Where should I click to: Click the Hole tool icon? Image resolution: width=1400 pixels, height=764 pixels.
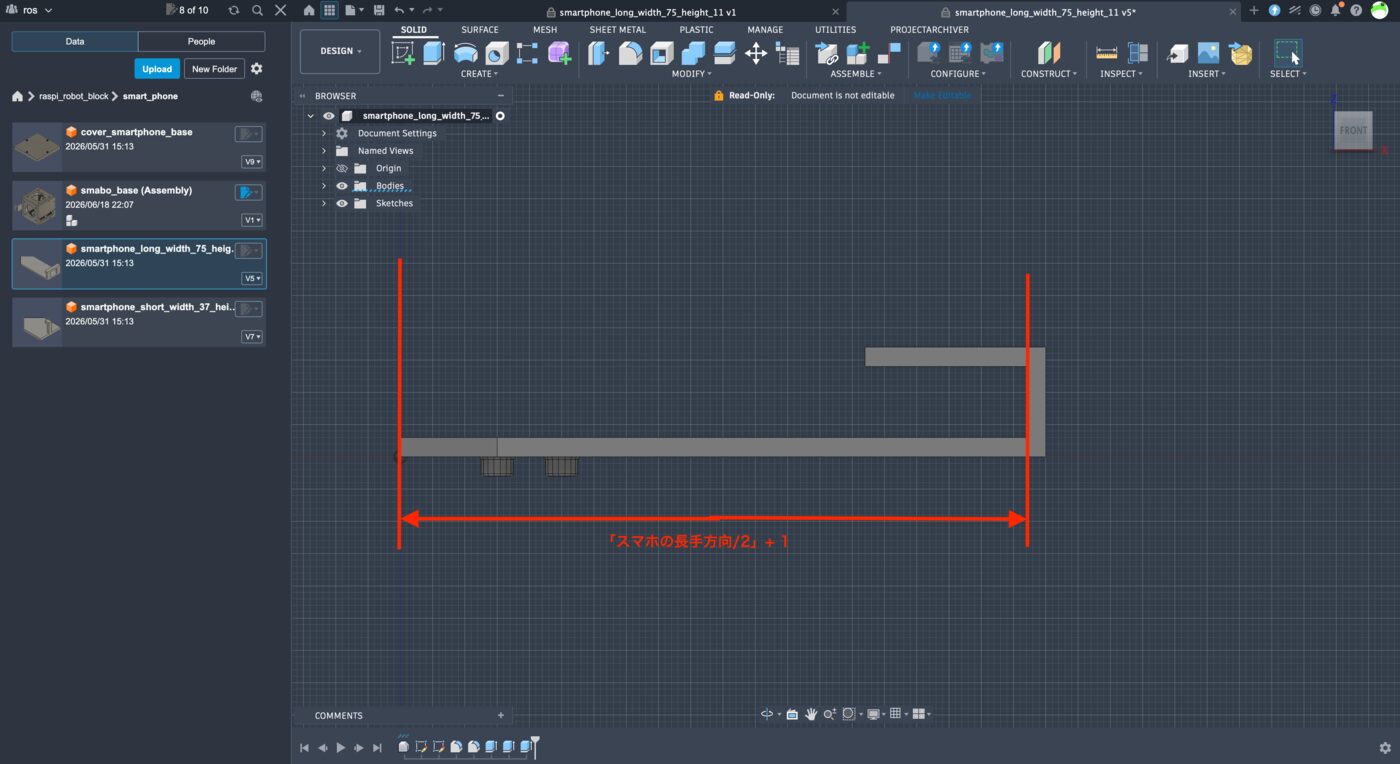[497, 53]
